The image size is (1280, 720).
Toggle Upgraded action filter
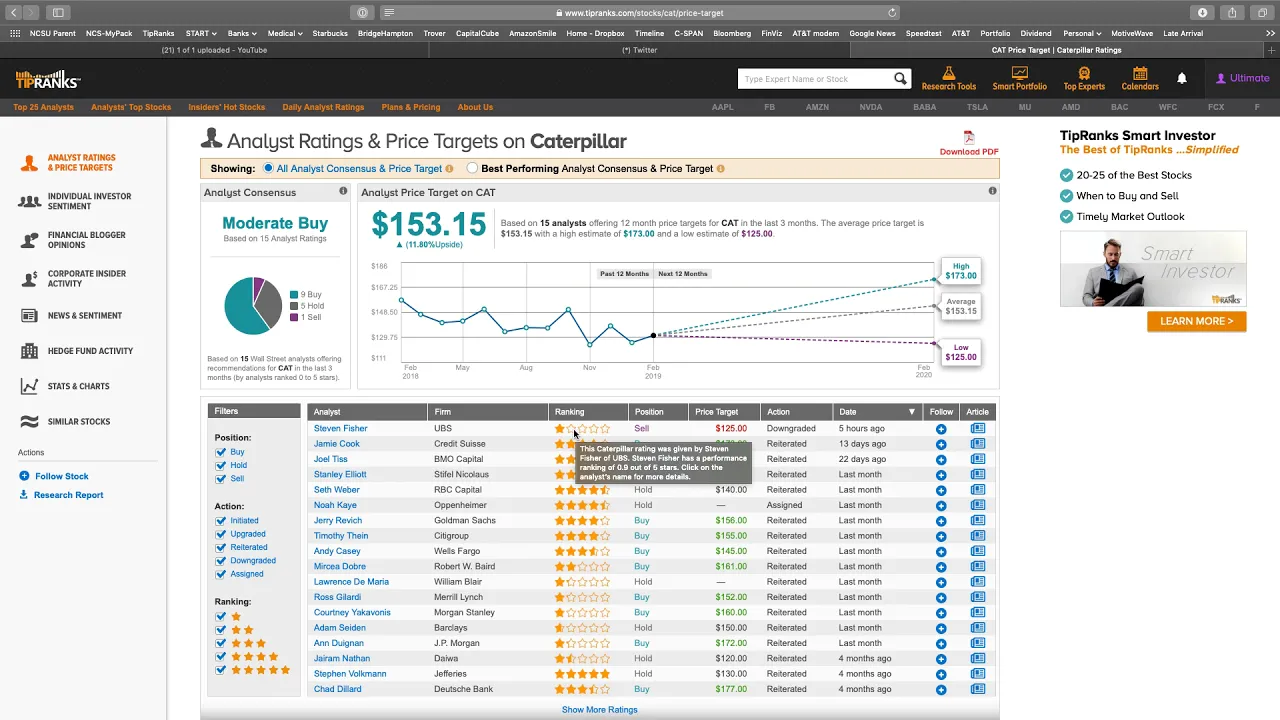(x=221, y=534)
